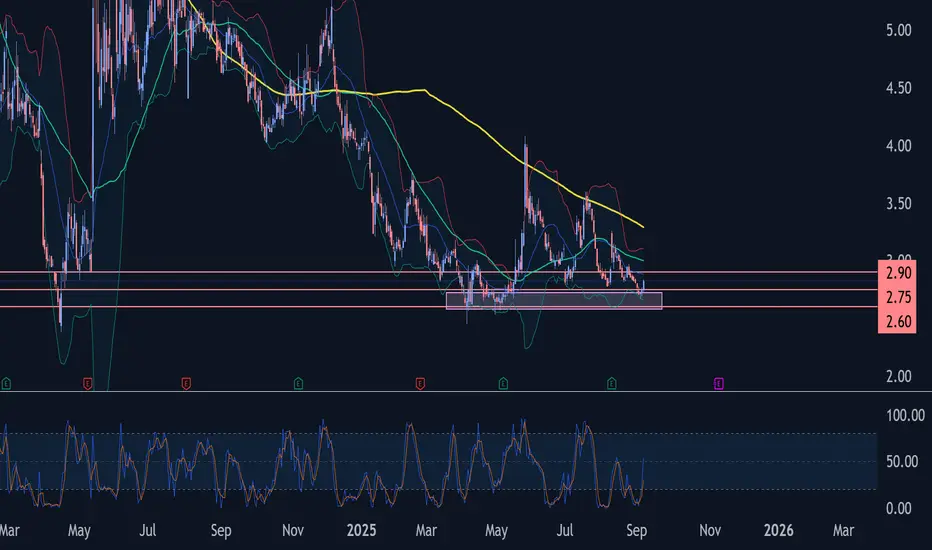Open the green earnings marker between Jul and Sep 2025
The image size is (932, 550).
click(x=612, y=384)
